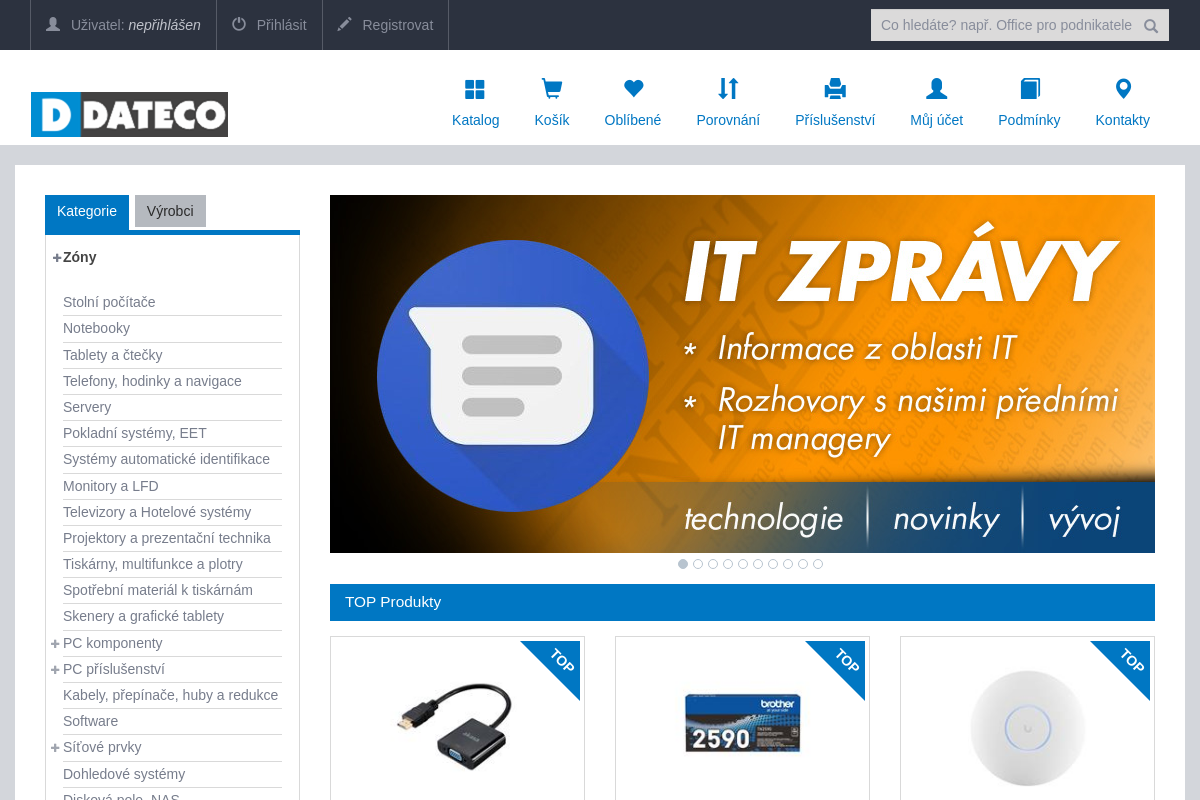The width and height of the screenshot is (1200, 800).
Task: Select the first carousel slide dot
Action: tap(683, 564)
